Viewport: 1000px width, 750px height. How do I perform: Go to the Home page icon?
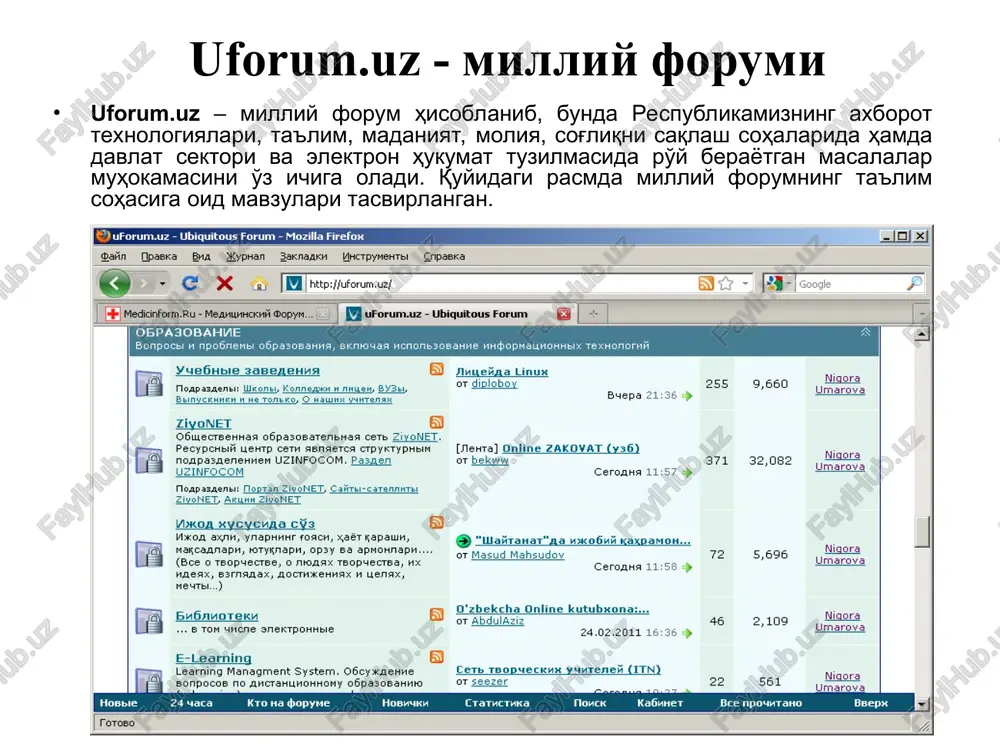258,283
